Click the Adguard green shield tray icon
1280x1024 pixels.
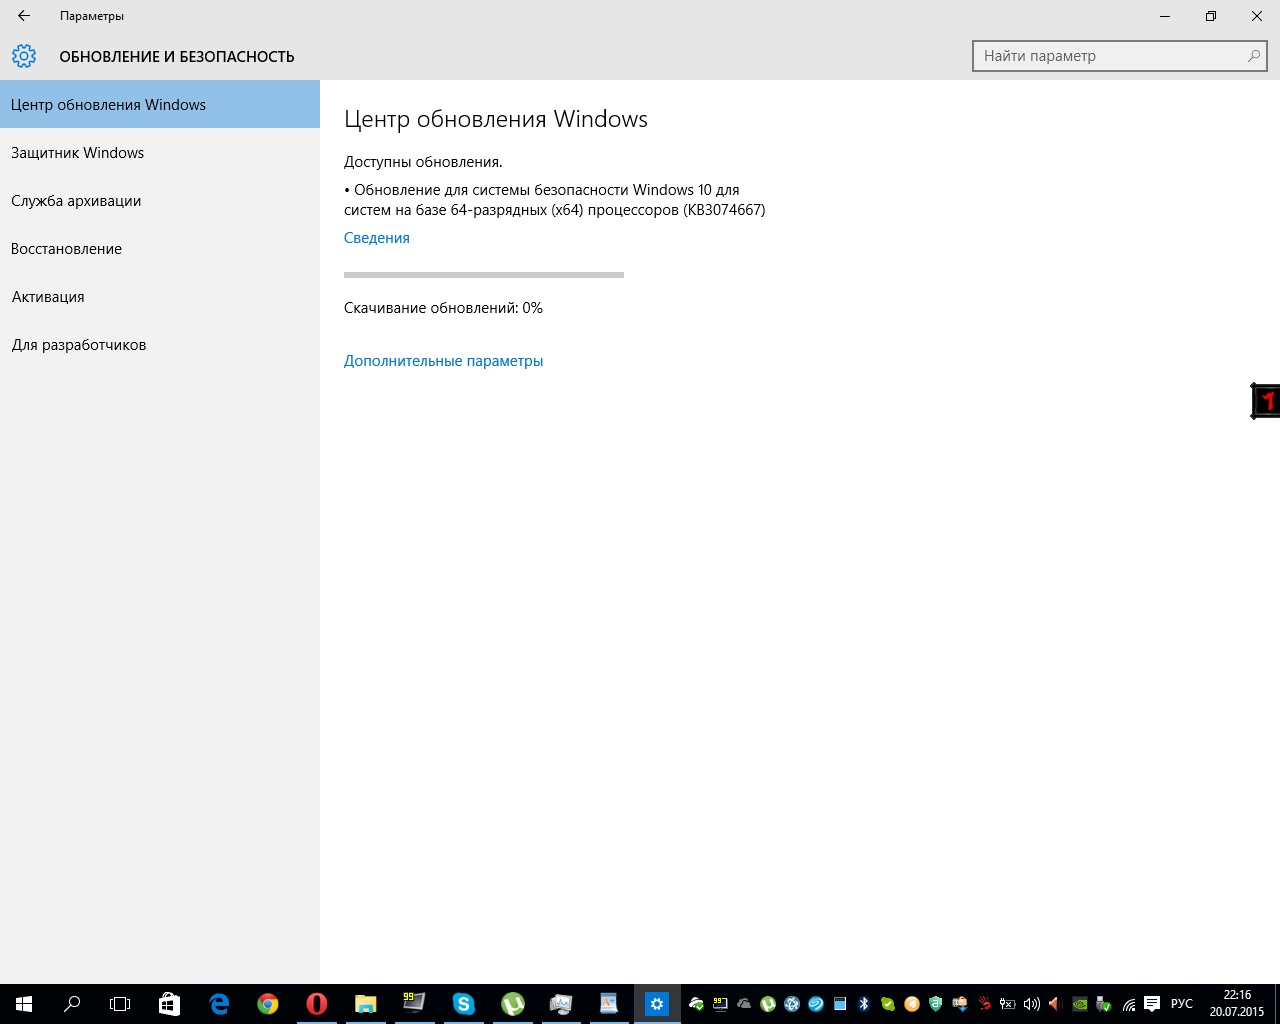[x=935, y=1004]
